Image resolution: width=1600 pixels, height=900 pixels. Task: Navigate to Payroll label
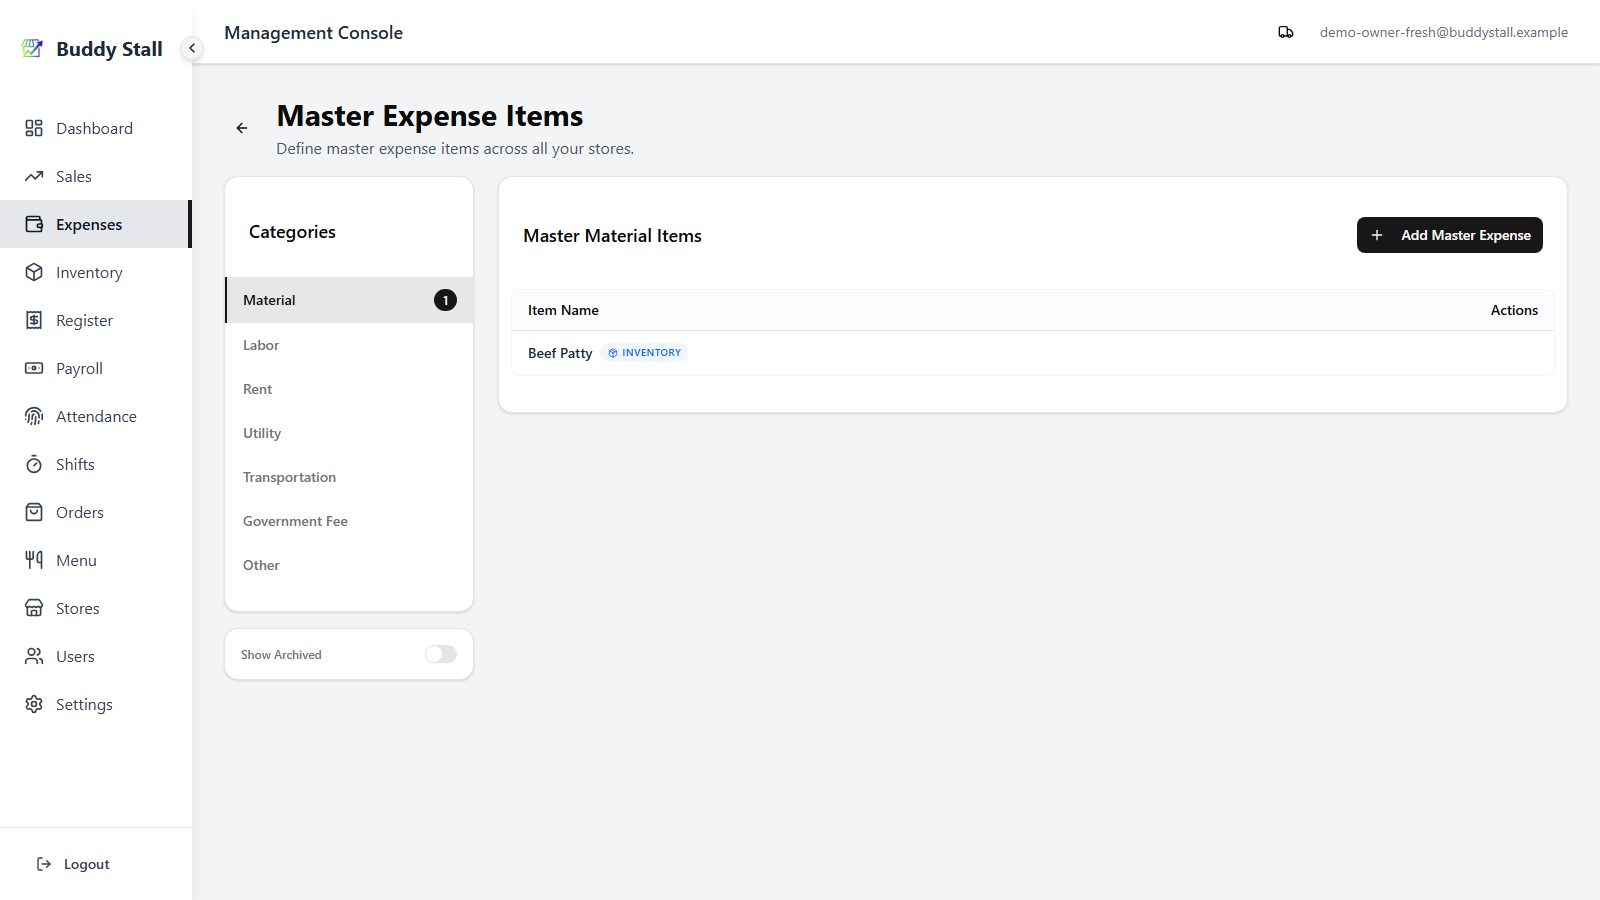coord(79,368)
